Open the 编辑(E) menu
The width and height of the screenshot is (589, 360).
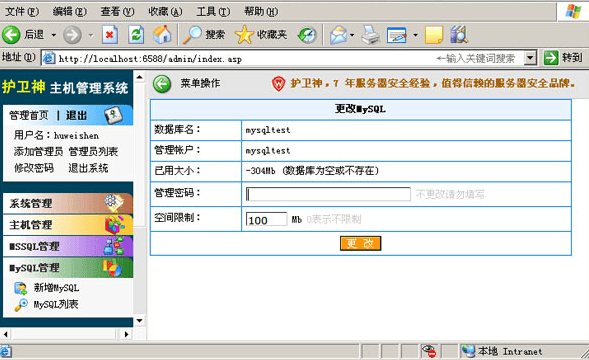[x=69, y=12]
